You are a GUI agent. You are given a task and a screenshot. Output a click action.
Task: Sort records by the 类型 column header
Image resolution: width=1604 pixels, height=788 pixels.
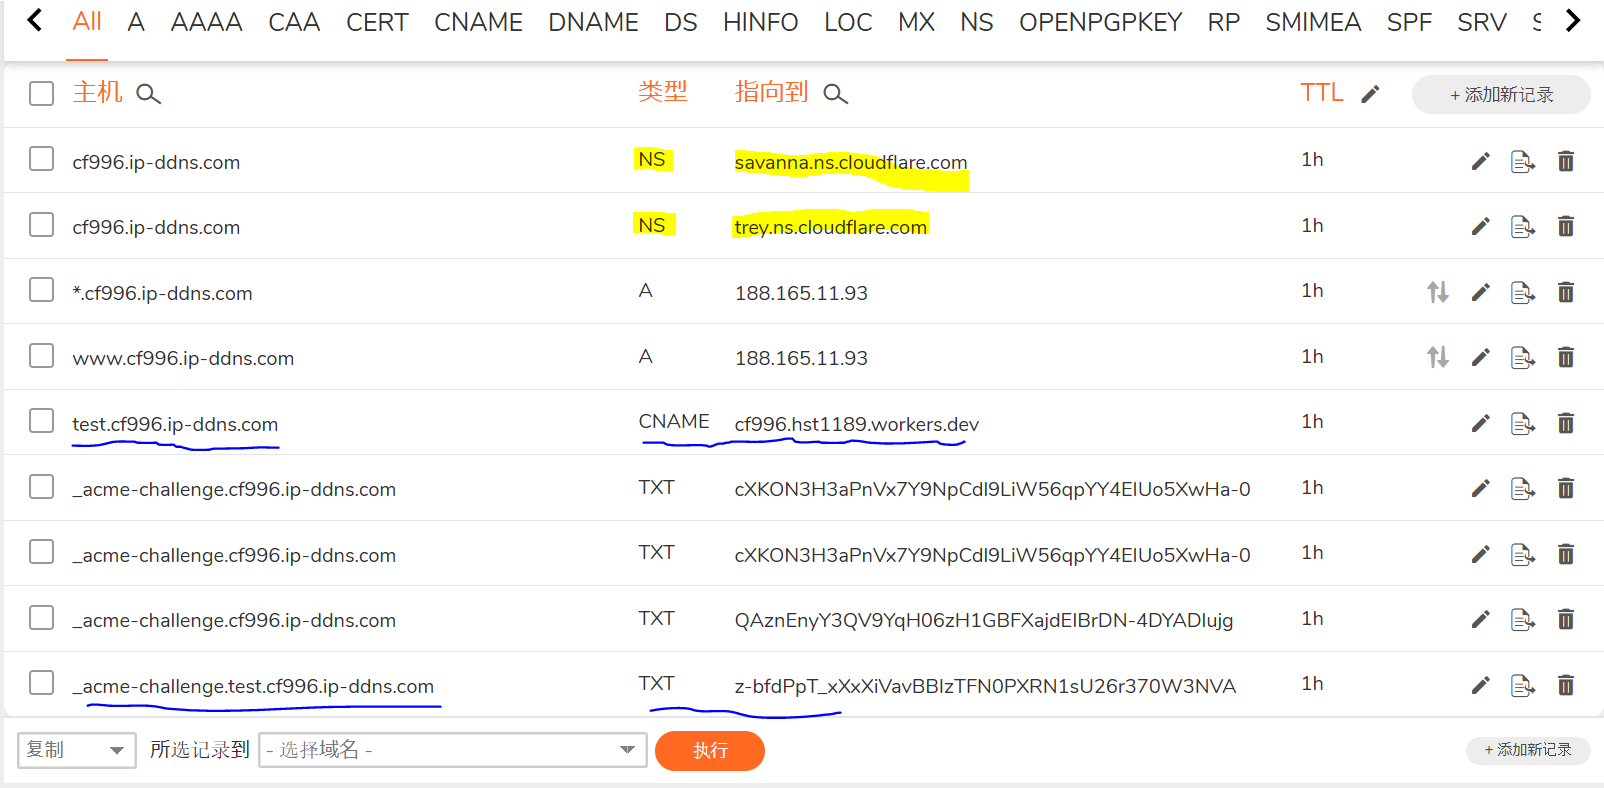click(662, 92)
